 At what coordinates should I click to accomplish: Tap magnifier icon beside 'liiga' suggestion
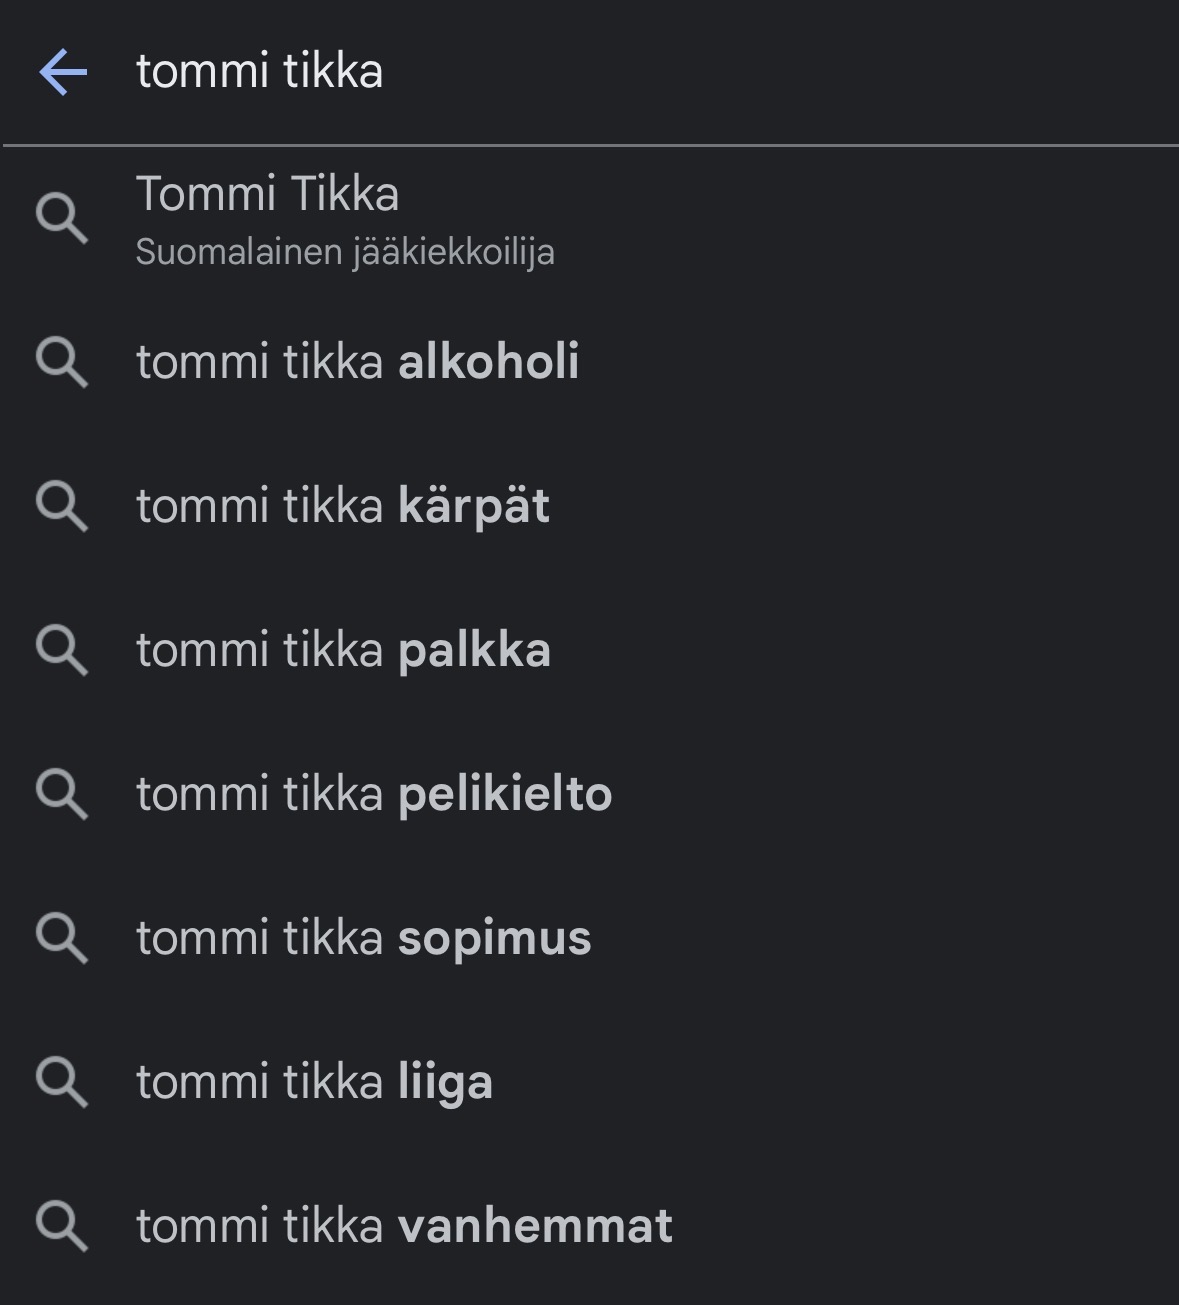coord(62,1082)
